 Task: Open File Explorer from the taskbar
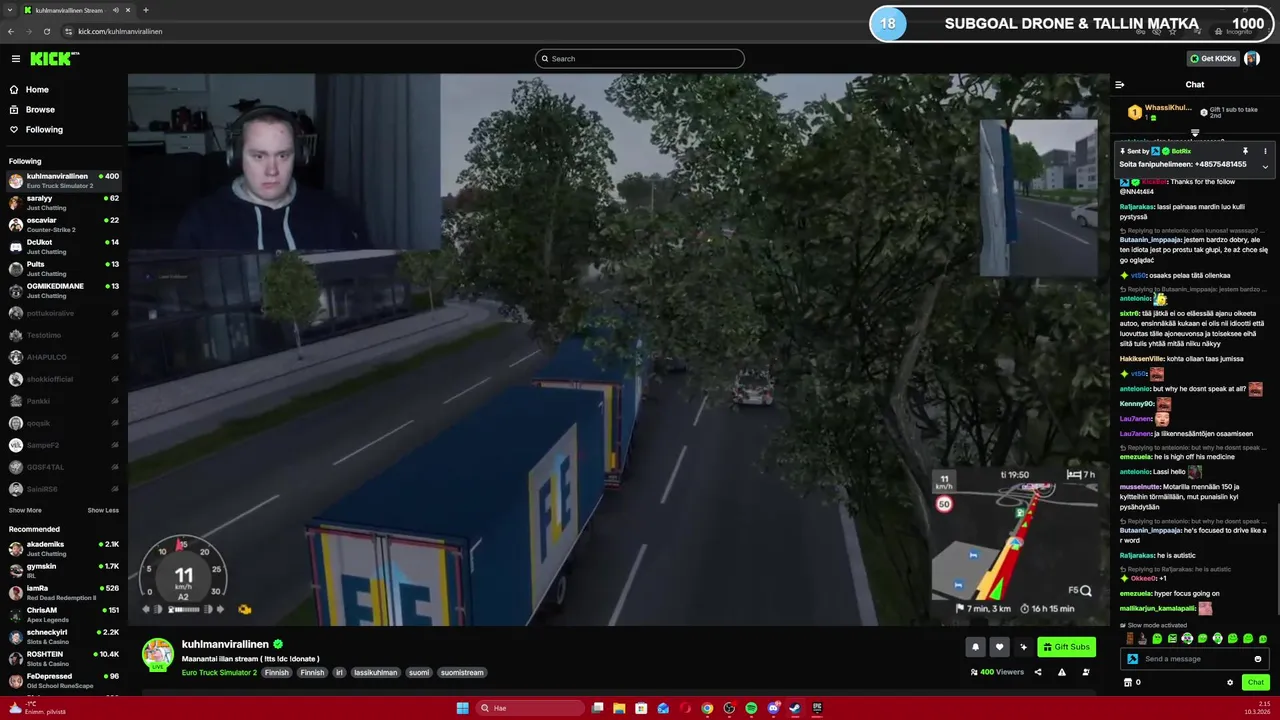619,708
